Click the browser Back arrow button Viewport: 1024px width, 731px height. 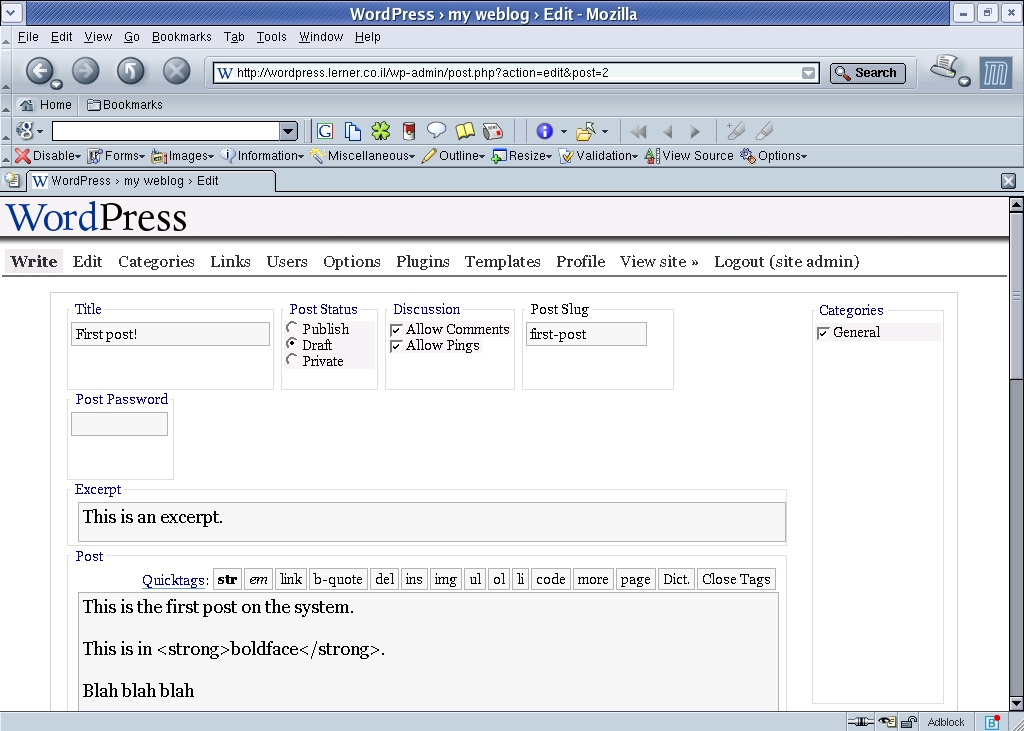(x=39, y=71)
